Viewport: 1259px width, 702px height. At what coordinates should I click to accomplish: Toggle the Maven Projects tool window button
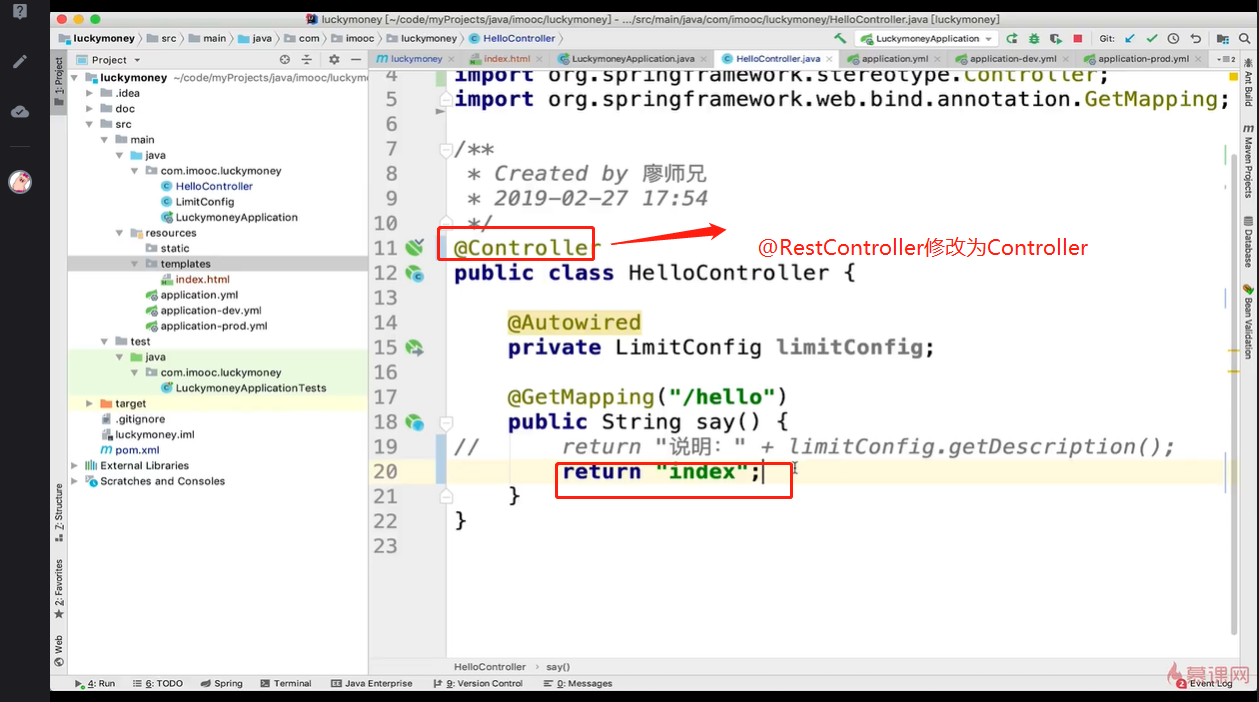click(1248, 160)
